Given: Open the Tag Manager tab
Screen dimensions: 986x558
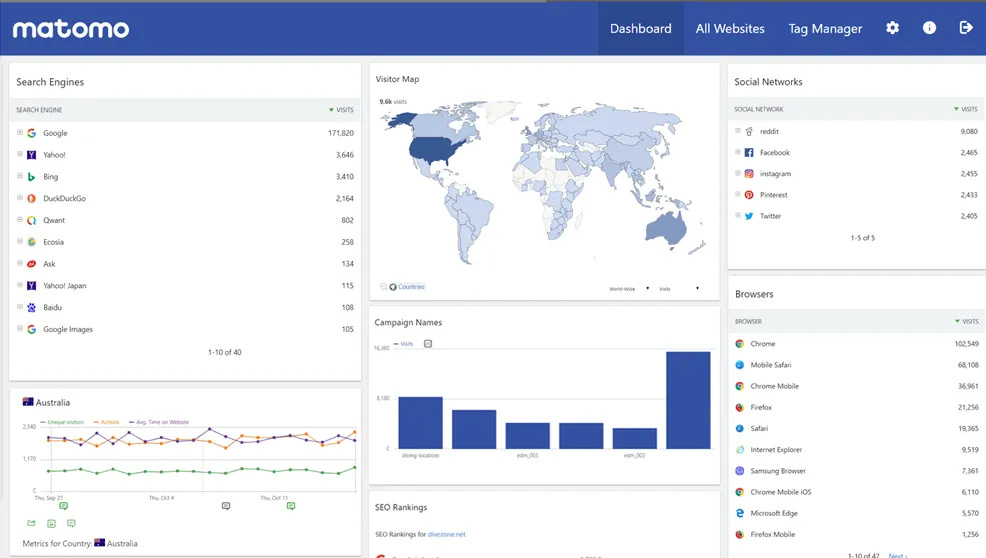Looking at the screenshot, I should [x=825, y=28].
